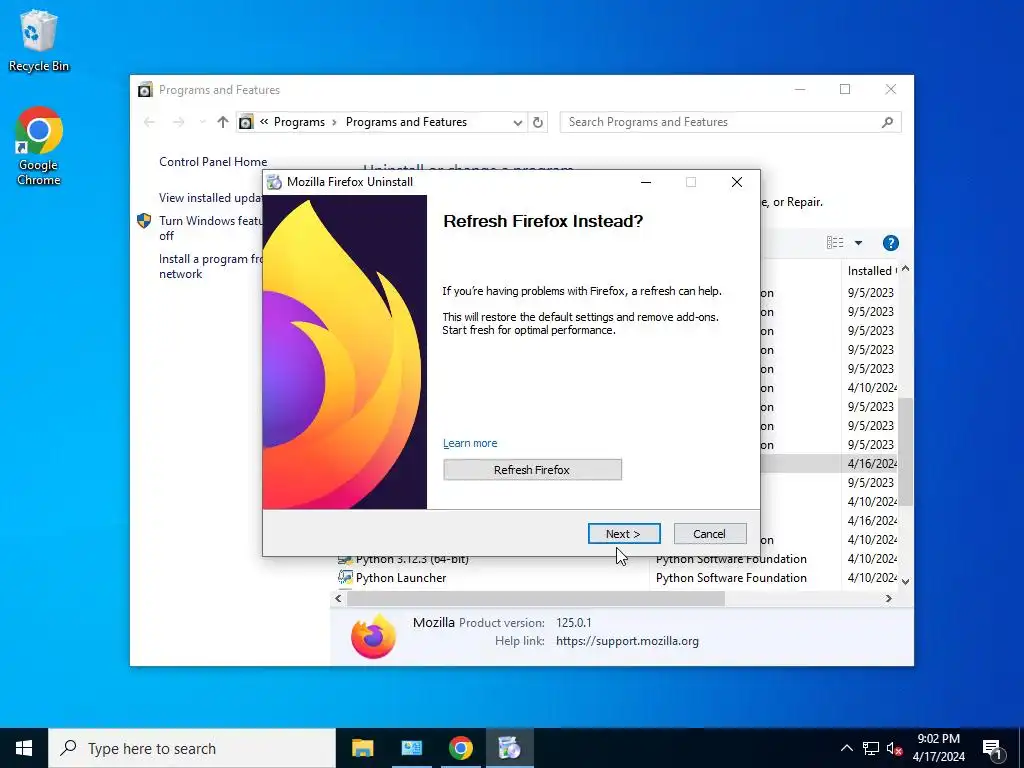Open the view options dropdown arrow
Image resolution: width=1024 pixels, height=768 pixels.
click(859, 243)
